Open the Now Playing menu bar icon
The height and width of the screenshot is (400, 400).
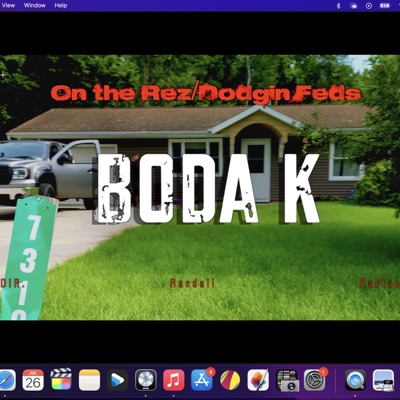[x=369, y=5]
